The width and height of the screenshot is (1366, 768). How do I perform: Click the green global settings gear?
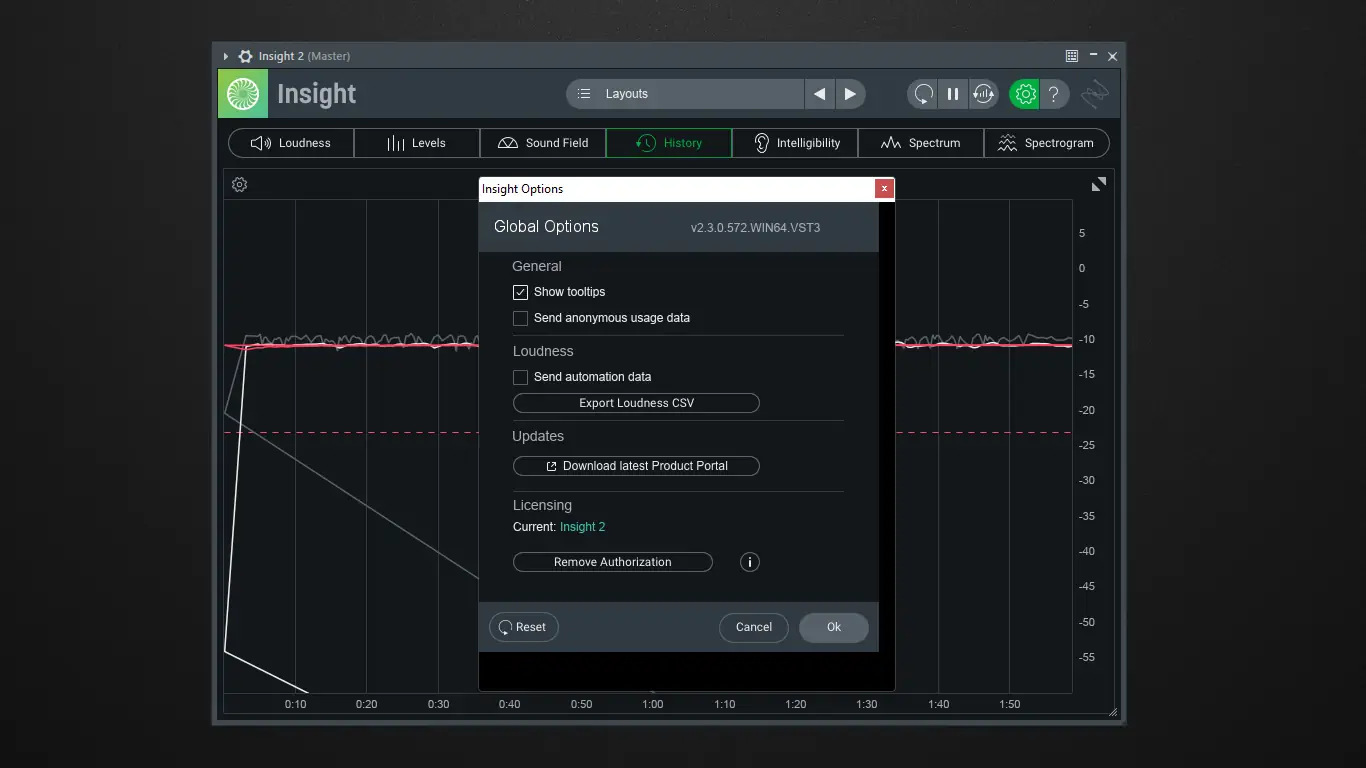pyautogui.click(x=1025, y=94)
